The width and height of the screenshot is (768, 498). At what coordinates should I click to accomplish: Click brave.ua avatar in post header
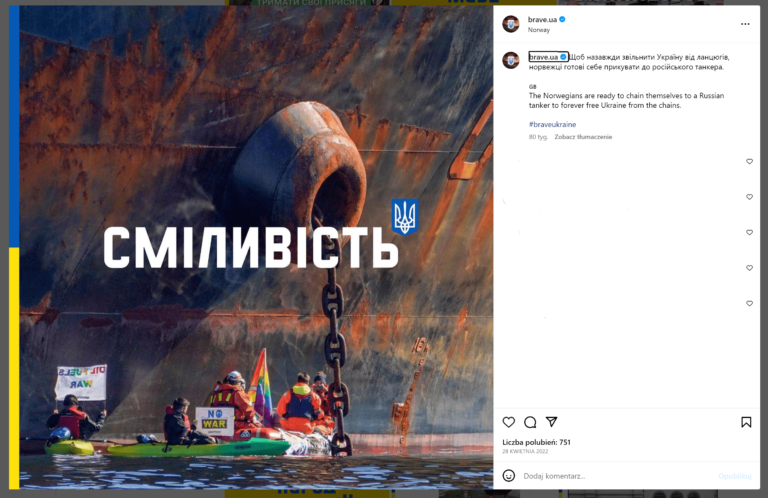pos(511,24)
